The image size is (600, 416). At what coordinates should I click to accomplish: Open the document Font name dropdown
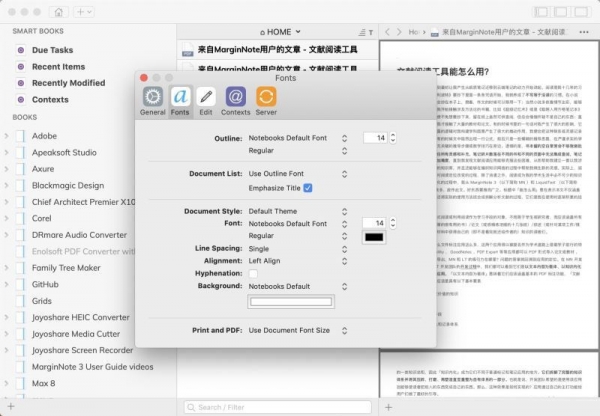click(298, 223)
